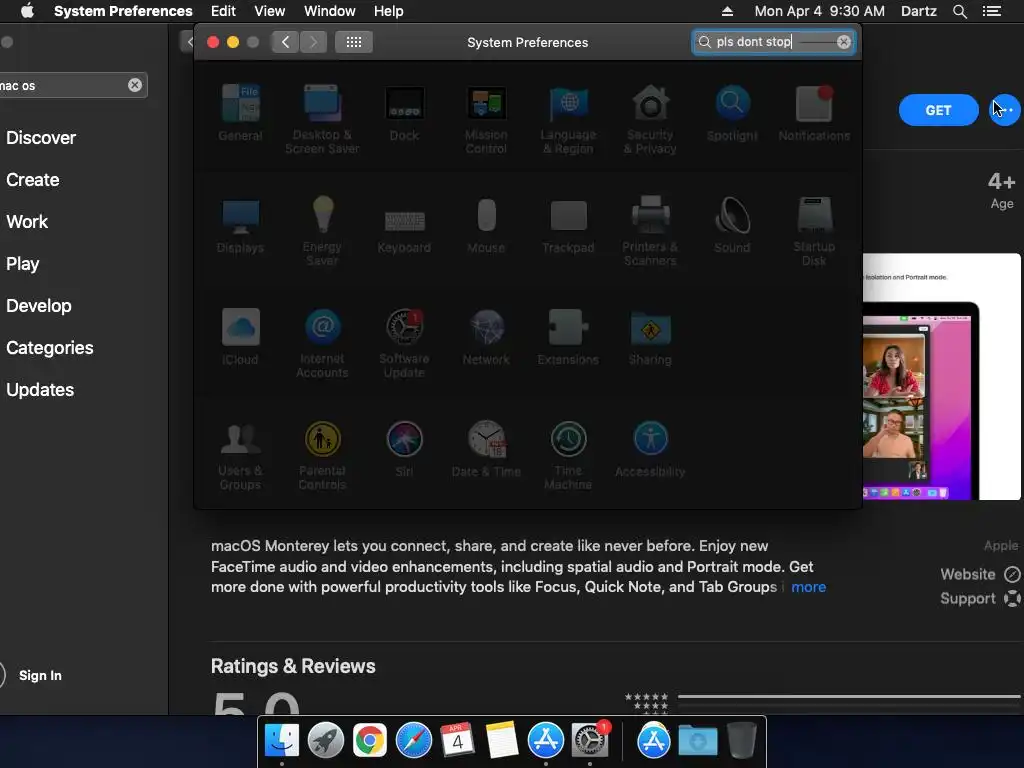Screen dimensions: 1024x768
Task: Open the Apple menu
Action: 27,11
